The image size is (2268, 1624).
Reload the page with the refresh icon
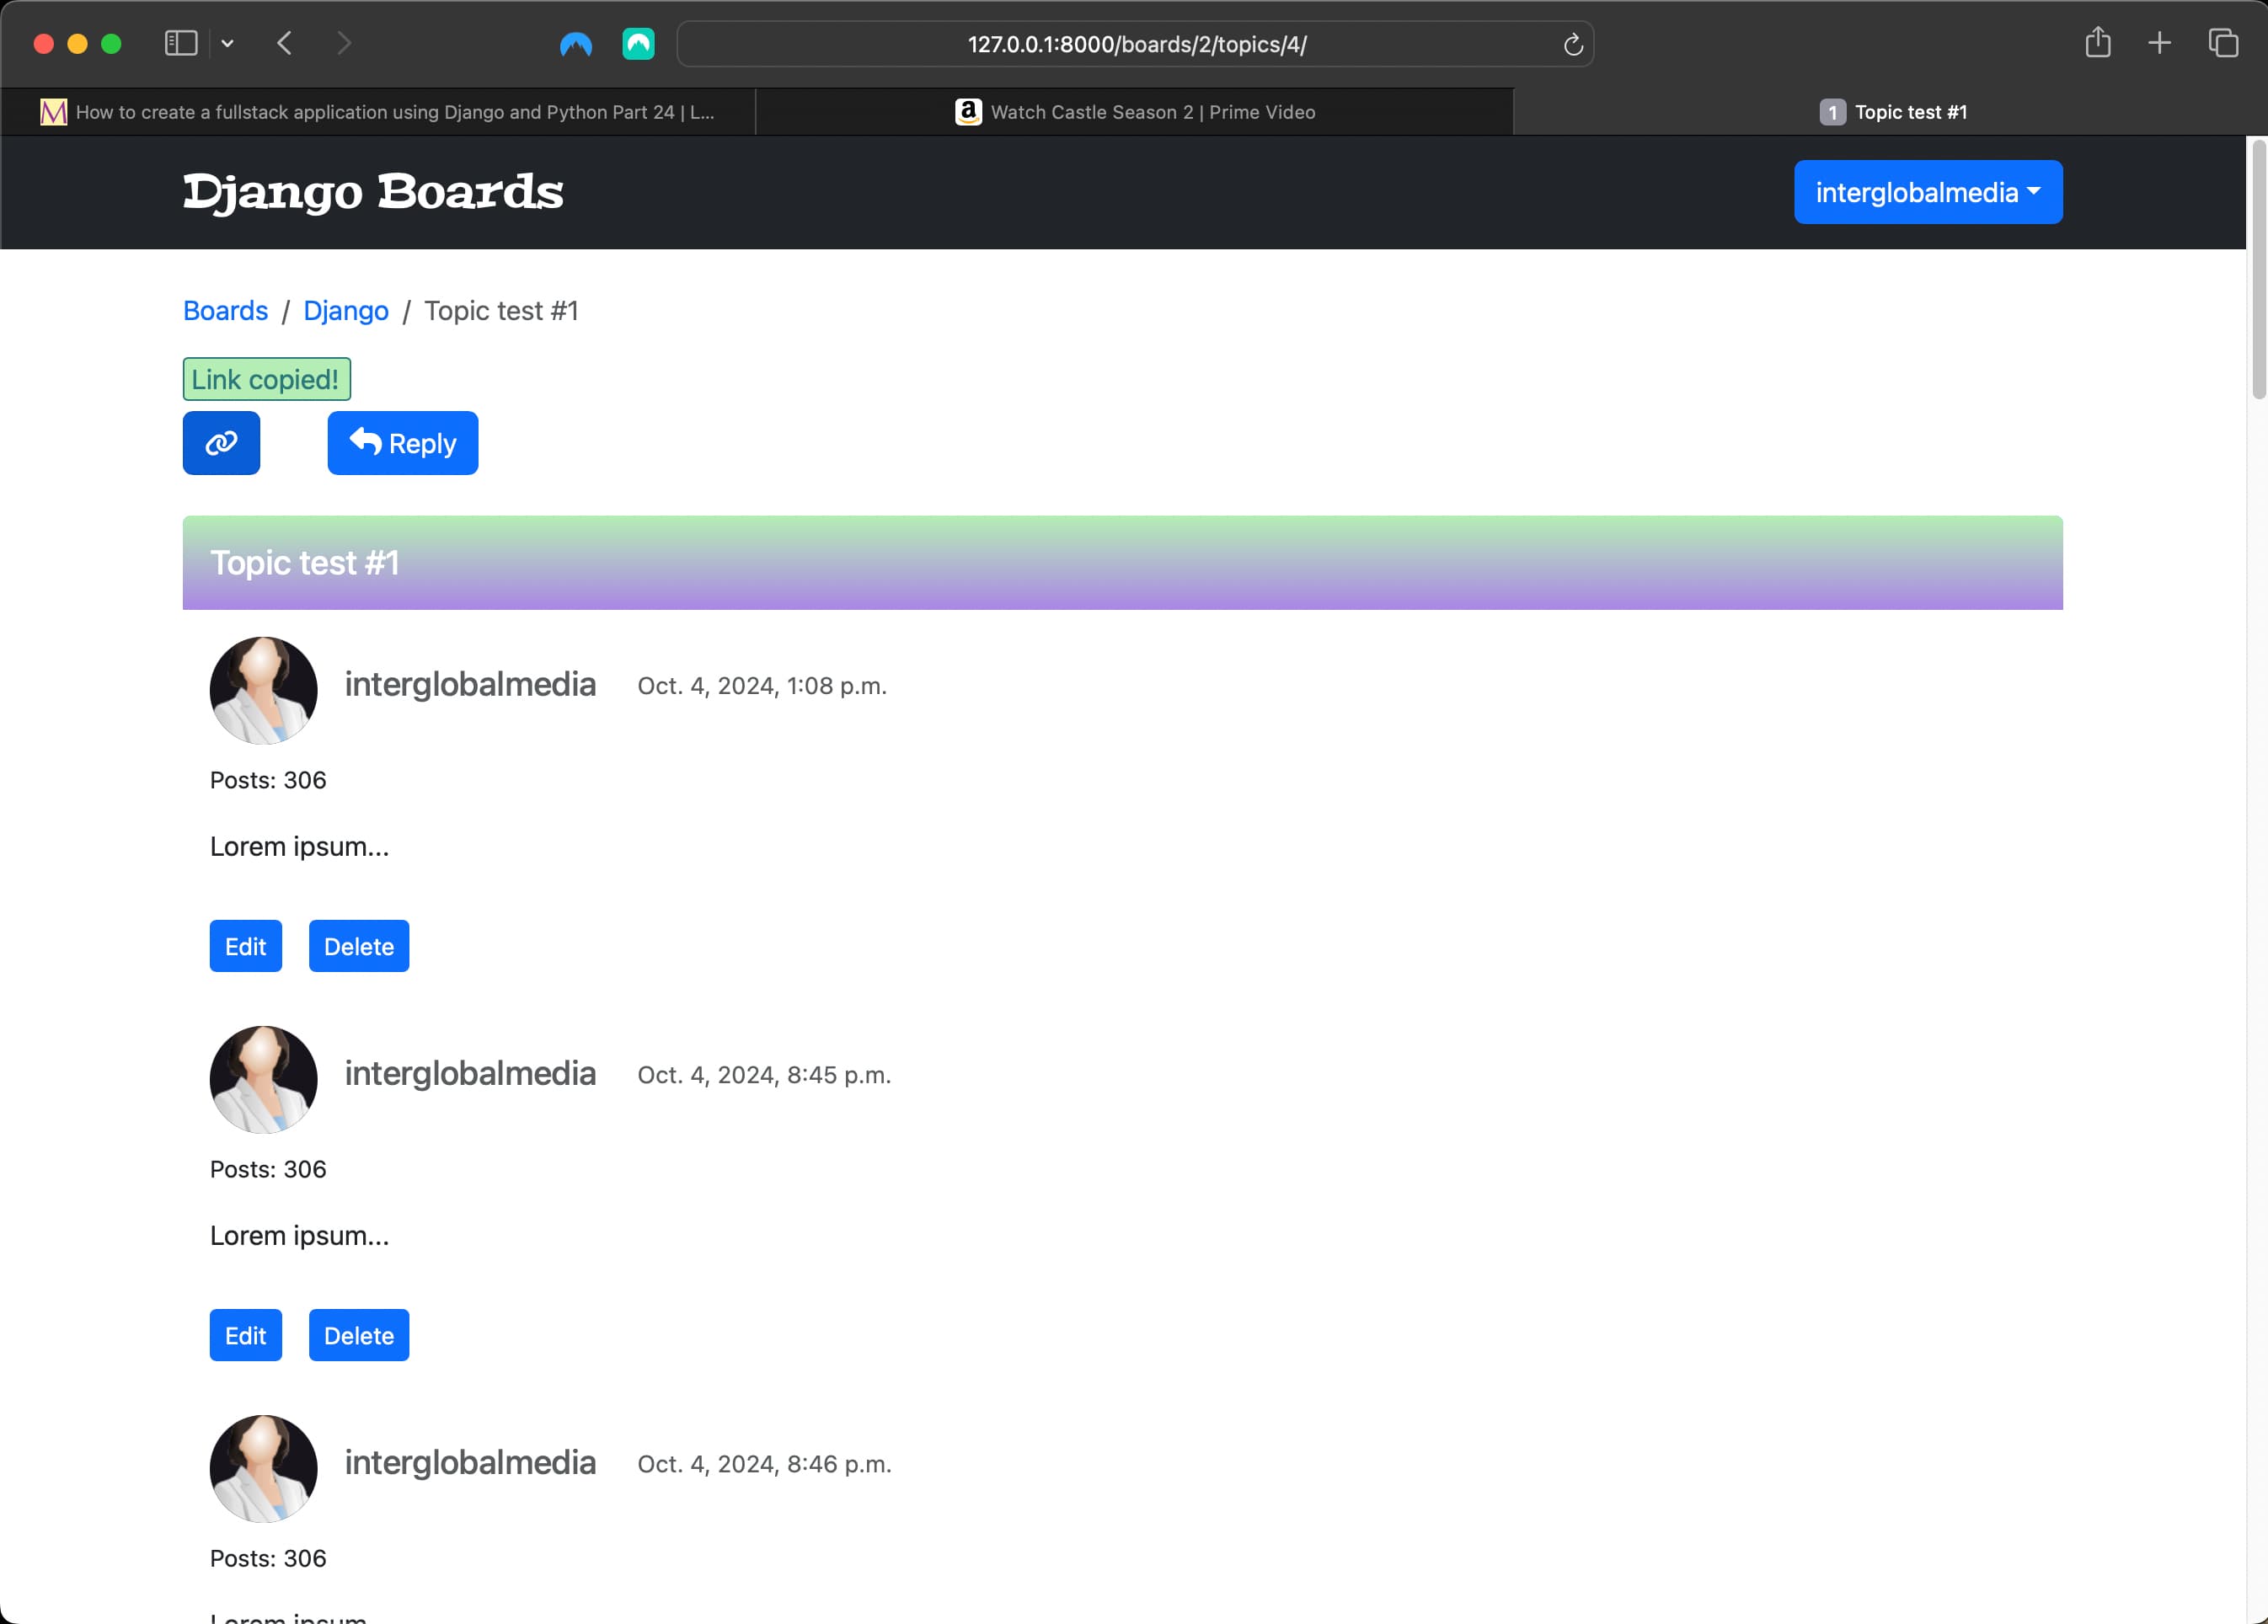coord(1573,44)
